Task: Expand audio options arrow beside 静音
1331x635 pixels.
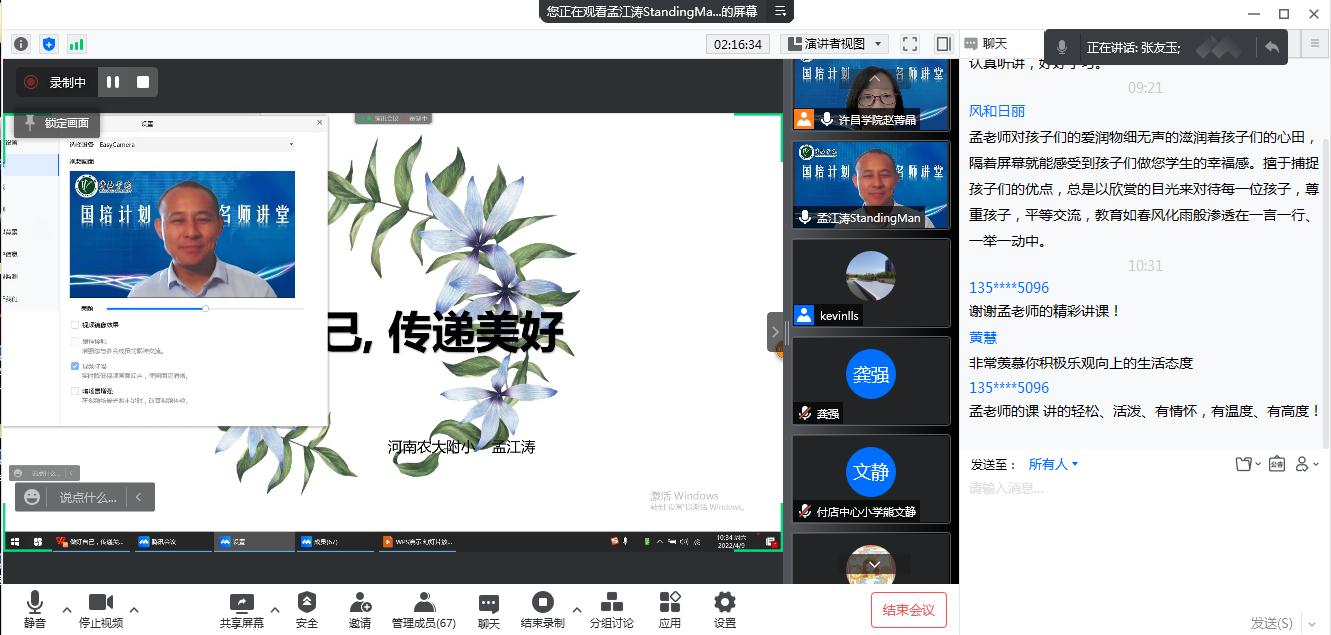Action: [x=67, y=609]
